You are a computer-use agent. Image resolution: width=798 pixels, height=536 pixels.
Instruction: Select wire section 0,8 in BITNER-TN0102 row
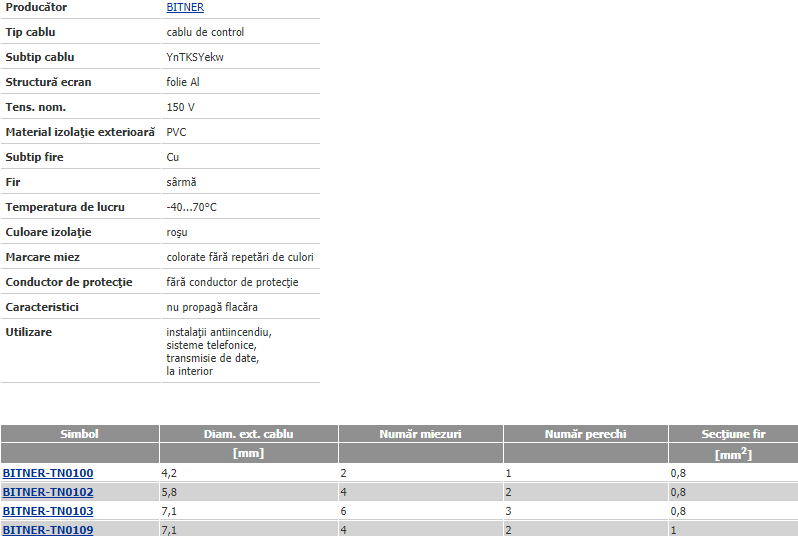click(678, 492)
